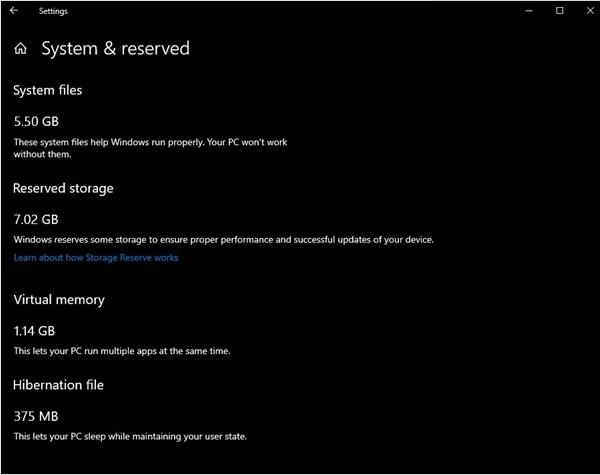Click the 'PC sleep' hibernation description
The image size is (600, 475).
(x=130, y=436)
